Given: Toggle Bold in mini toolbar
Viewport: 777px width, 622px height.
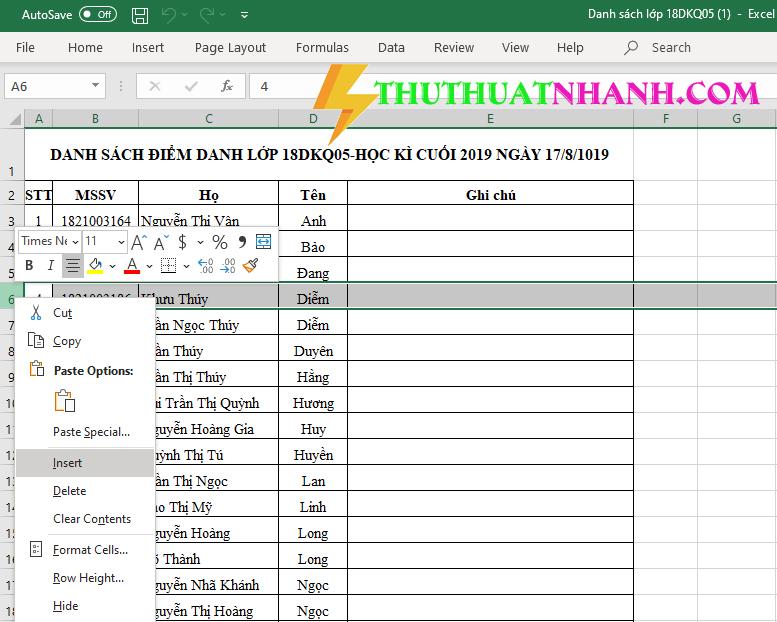Looking at the screenshot, I should (29, 266).
